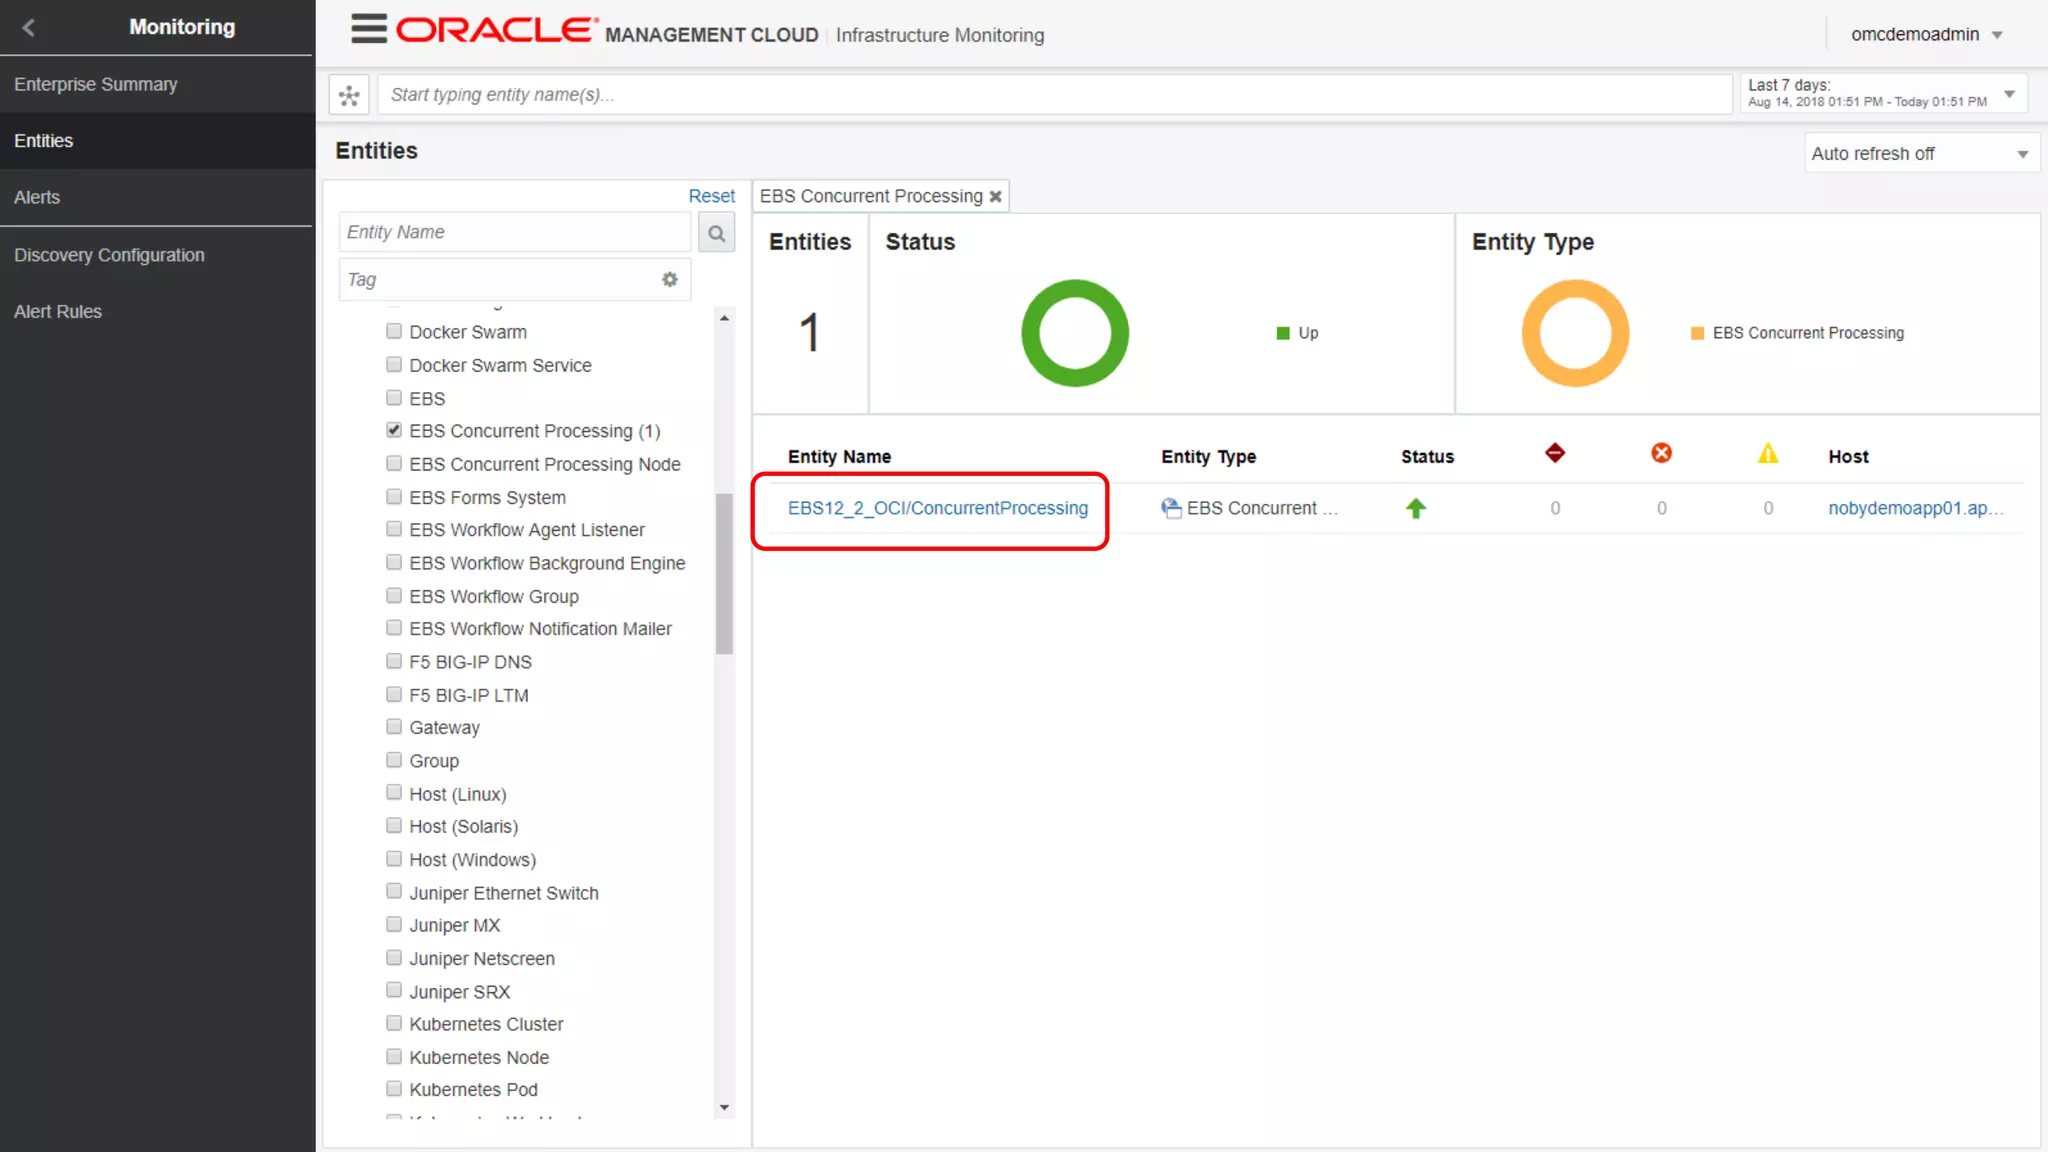Open the hamburger navigation menu
This screenshot has width=2048, height=1152.
click(x=369, y=29)
